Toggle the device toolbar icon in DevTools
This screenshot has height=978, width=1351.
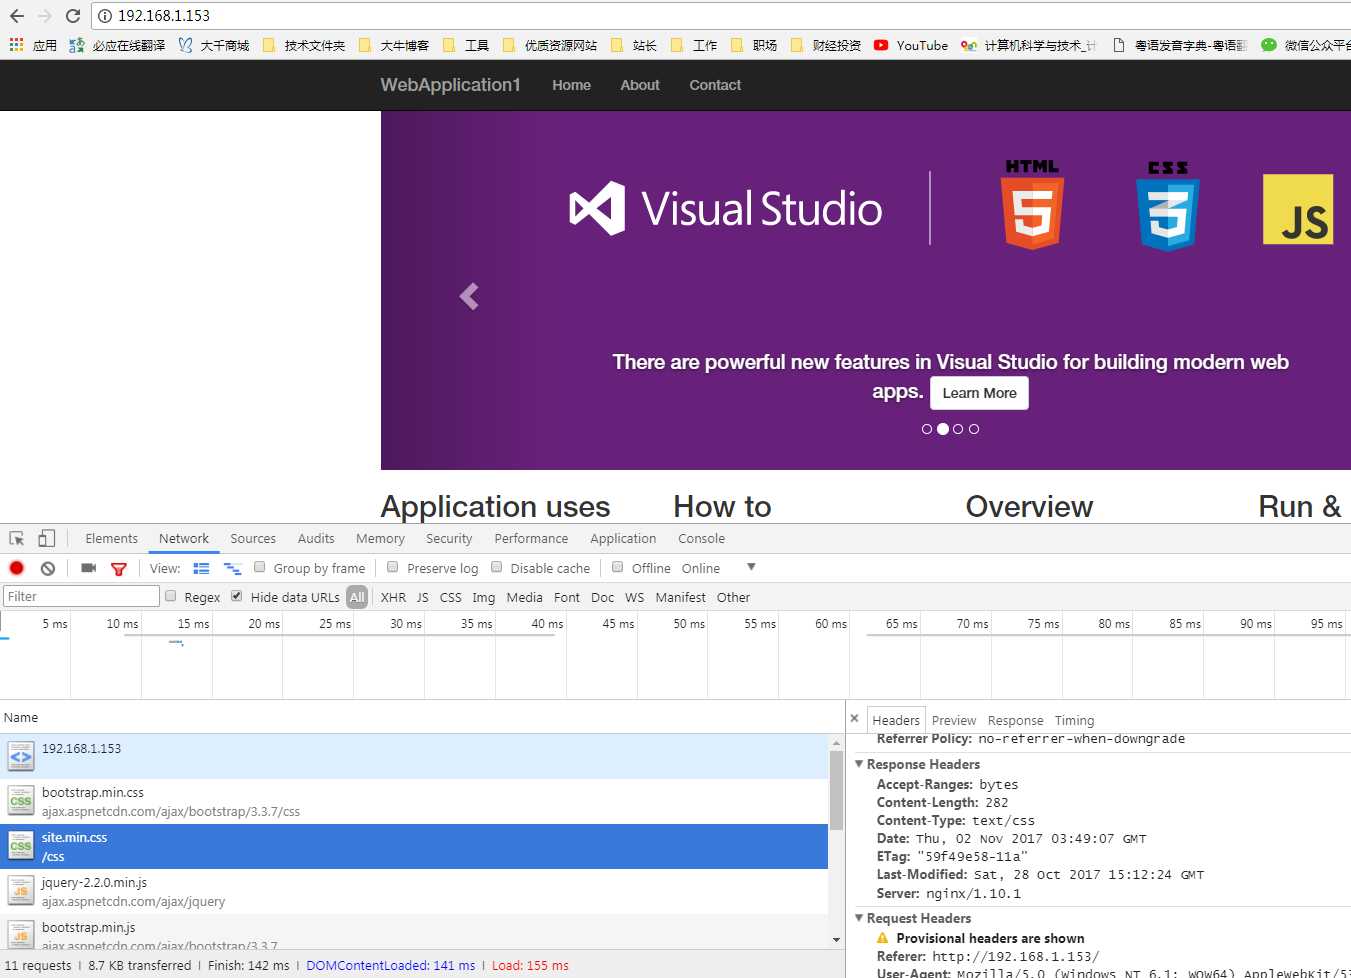pyautogui.click(x=46, y=538)
